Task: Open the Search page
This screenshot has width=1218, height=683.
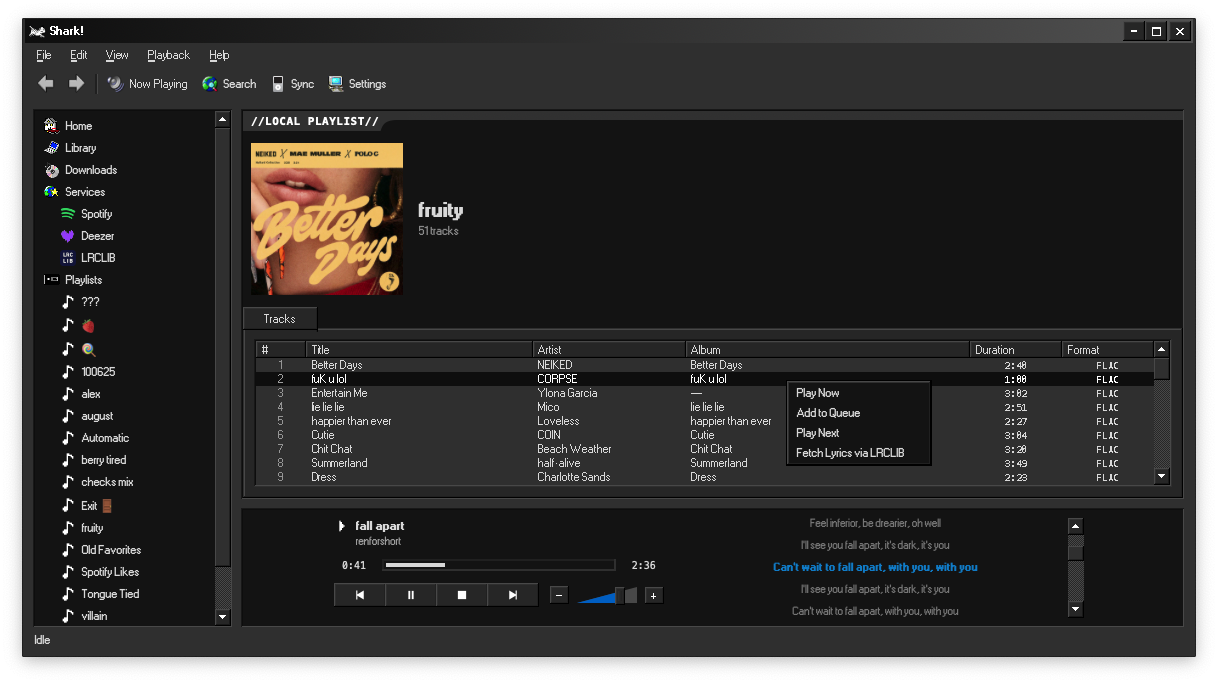Action: pos(229,84)
